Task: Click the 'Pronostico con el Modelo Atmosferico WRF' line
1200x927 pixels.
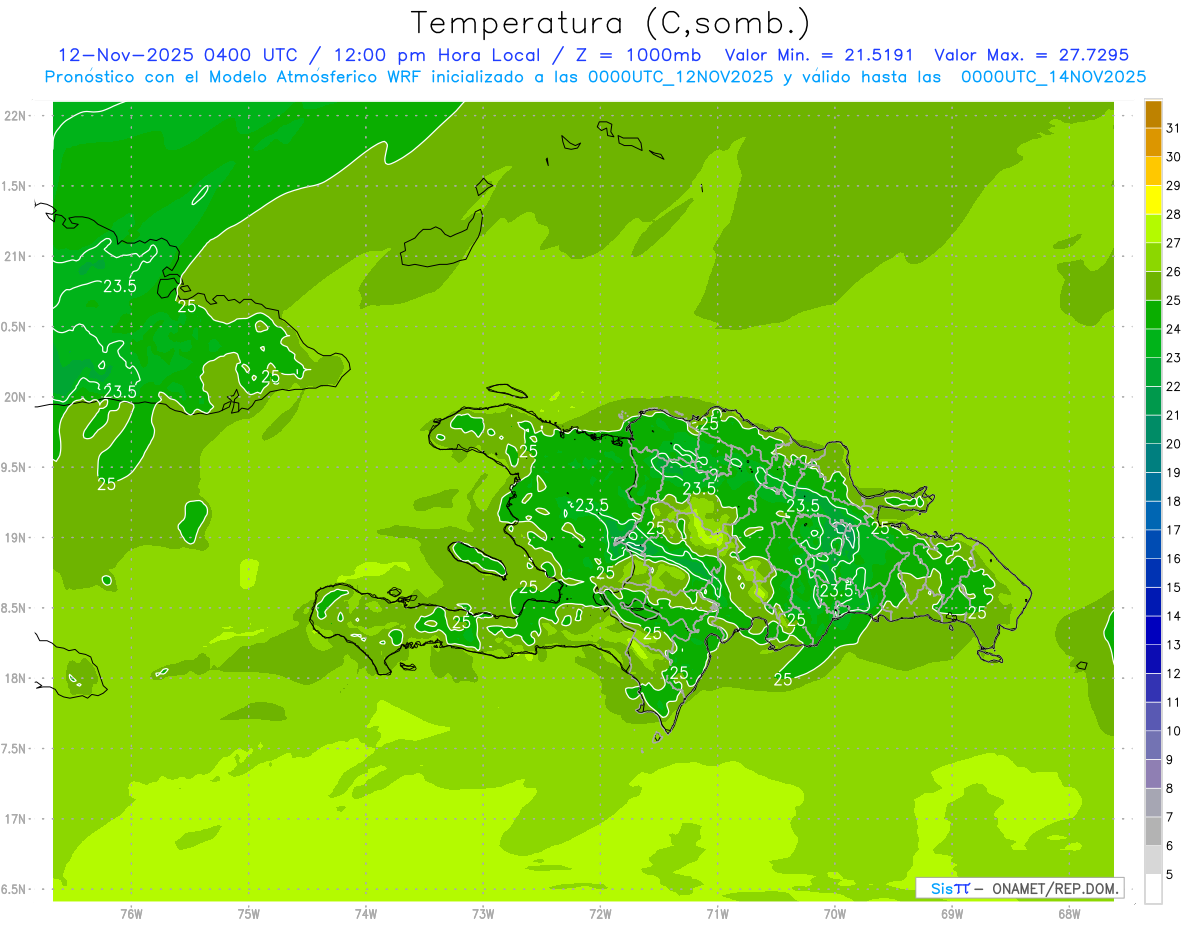Action: tap(234, 76)
